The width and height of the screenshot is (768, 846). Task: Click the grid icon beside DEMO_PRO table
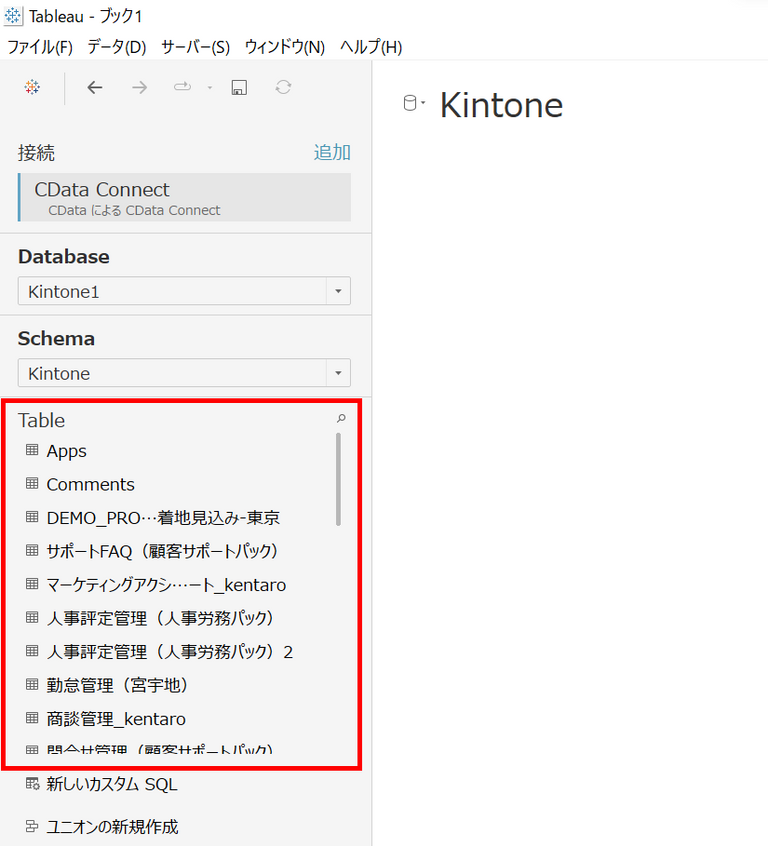[x=32, y=517]
